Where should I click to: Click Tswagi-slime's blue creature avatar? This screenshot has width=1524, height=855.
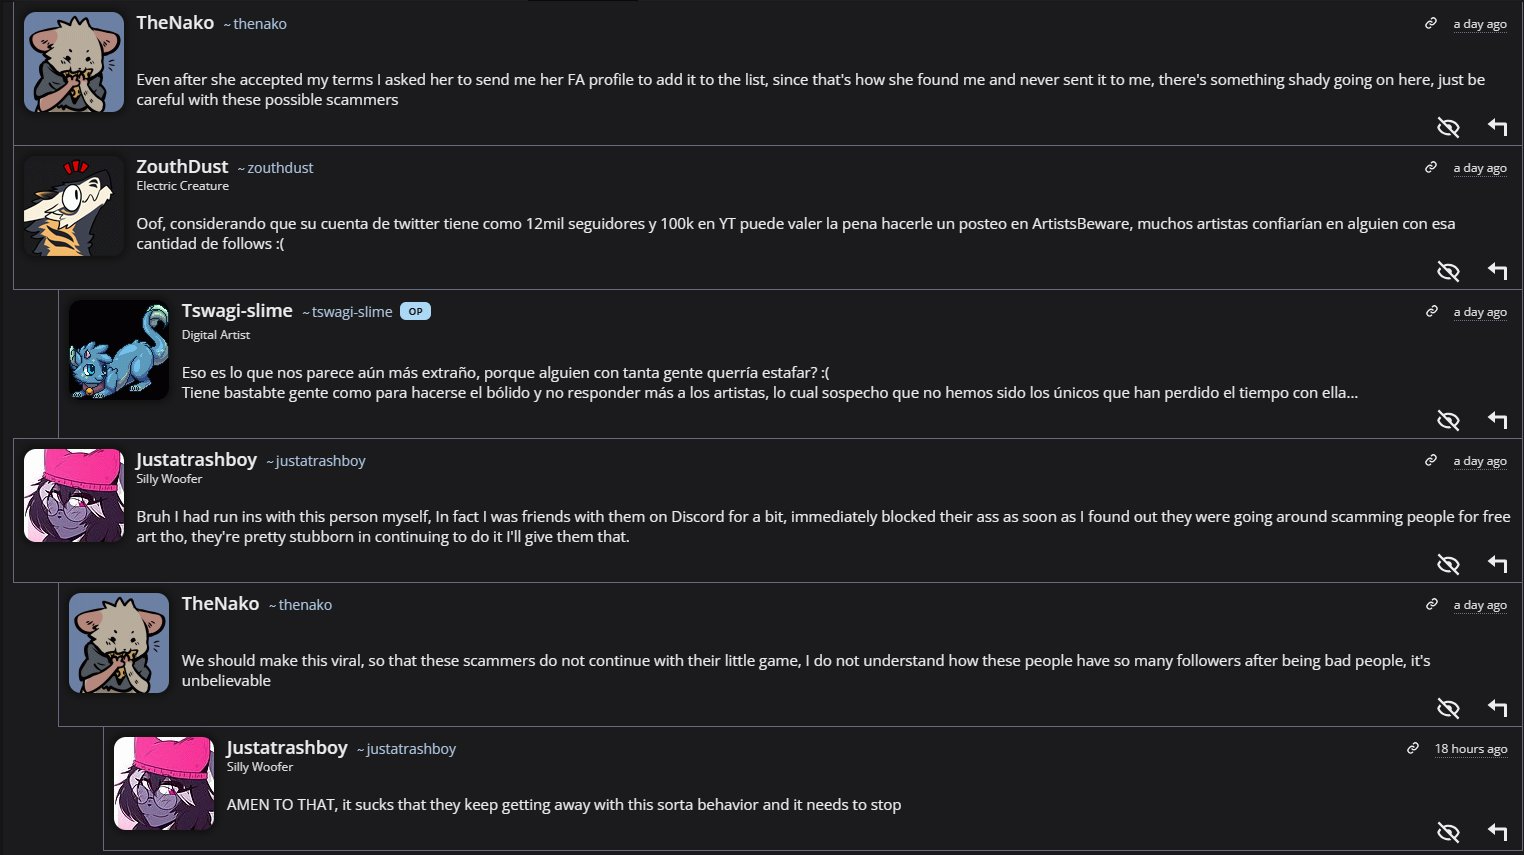point(119,350)
